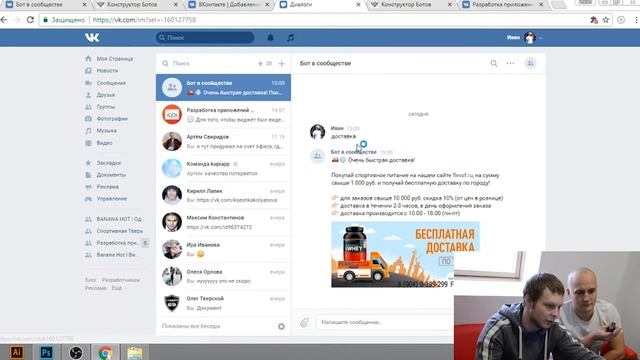Switch to second Конструктор Ботов tab
Screen dimensions: 640x360
tap(411, 4)
